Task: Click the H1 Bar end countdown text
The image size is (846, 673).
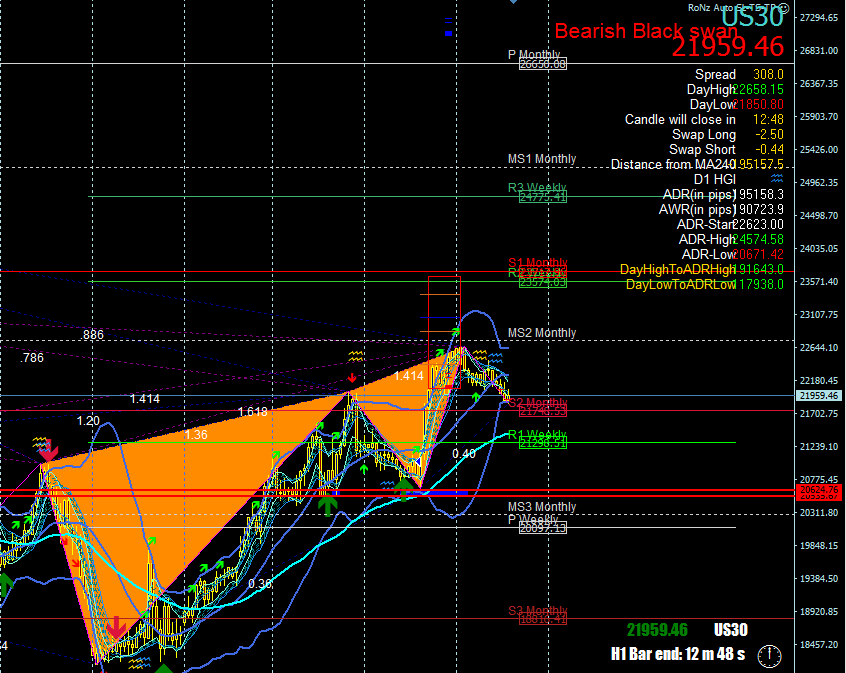Action: pyautogui.click(x=678, y=654)
